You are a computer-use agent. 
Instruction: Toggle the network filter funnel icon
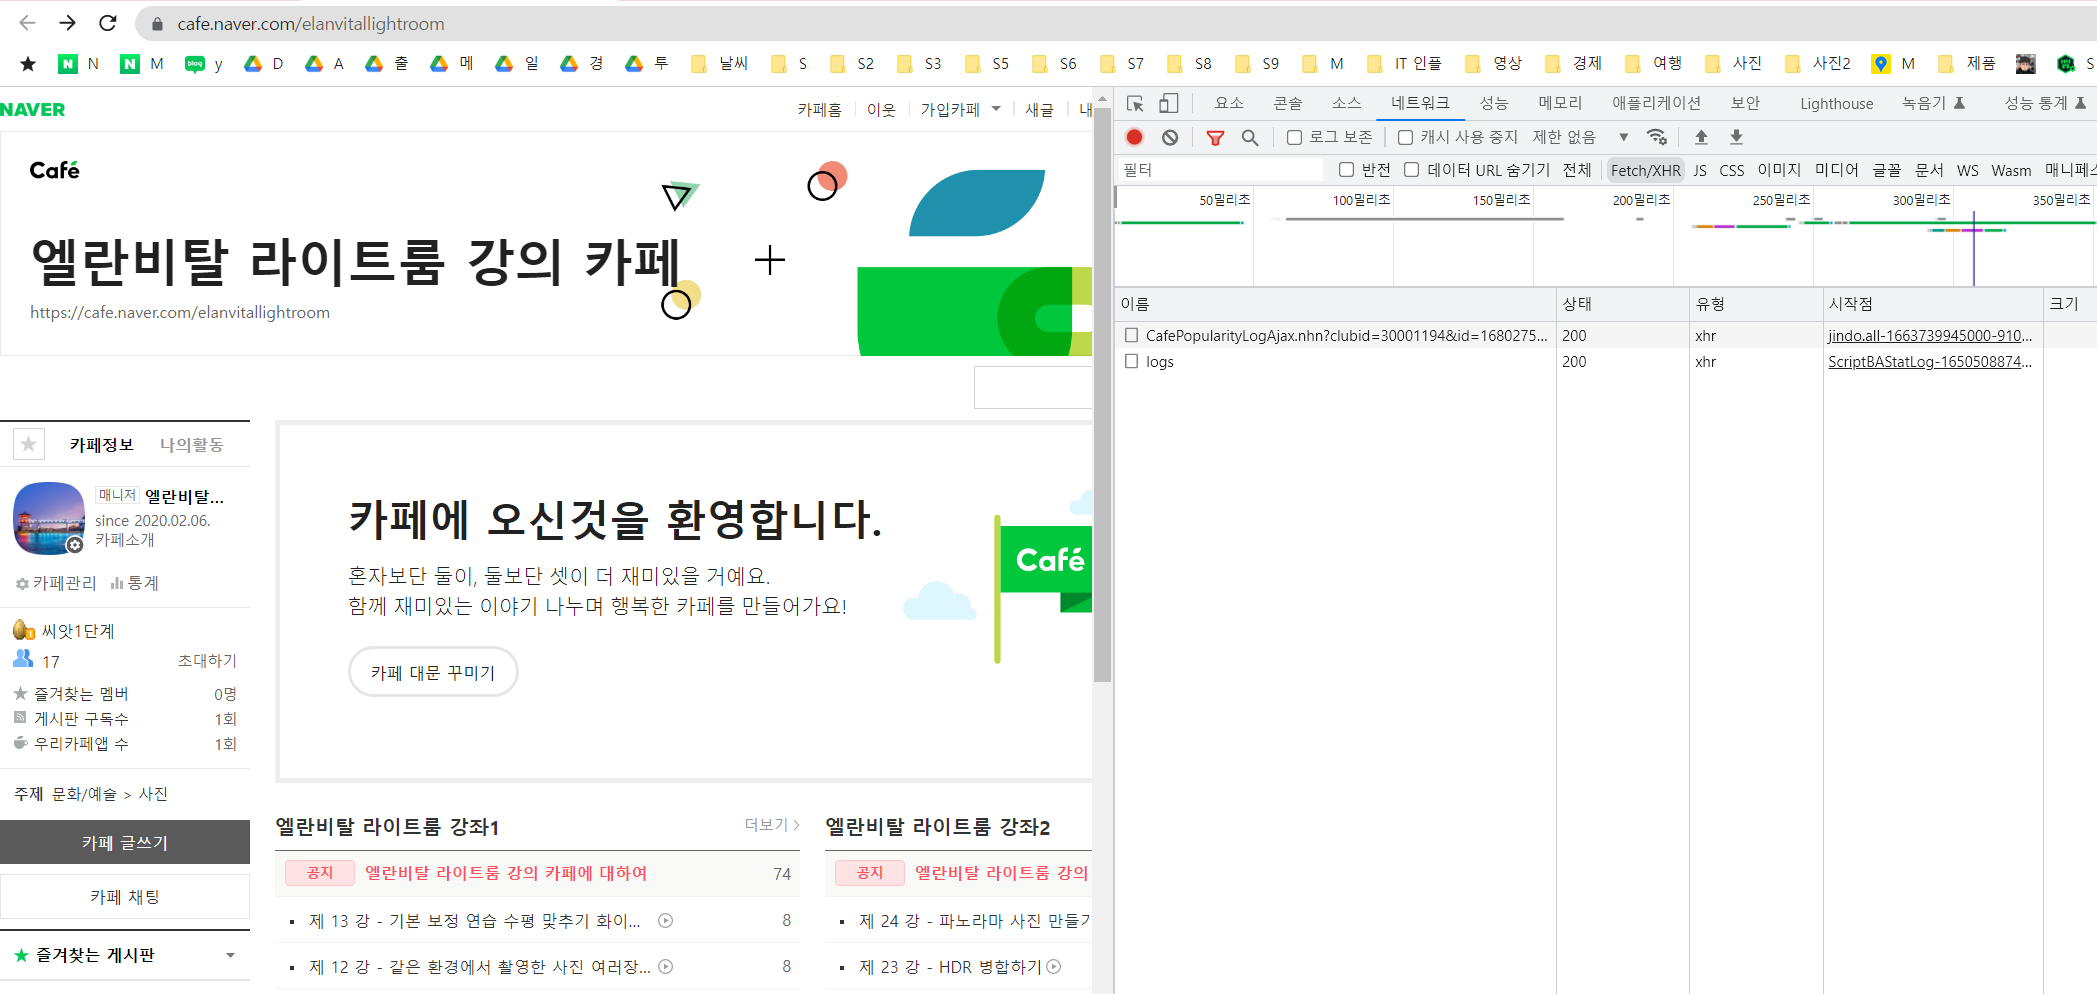click(x=1215, y=137)
